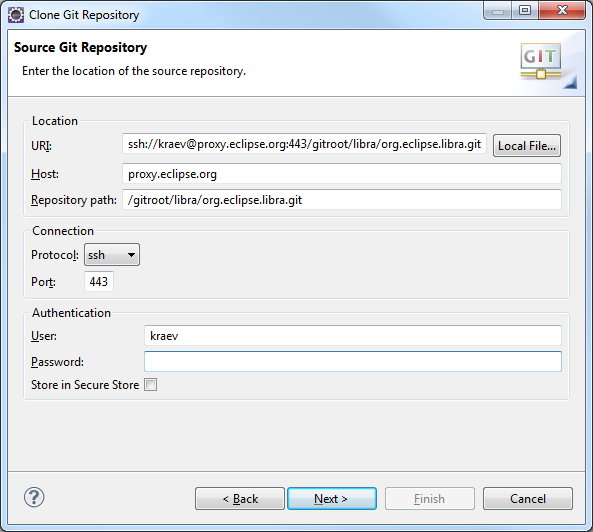The image size is (593, 532).
Task: Click the empty Password field
Action: tap(352, 361)
